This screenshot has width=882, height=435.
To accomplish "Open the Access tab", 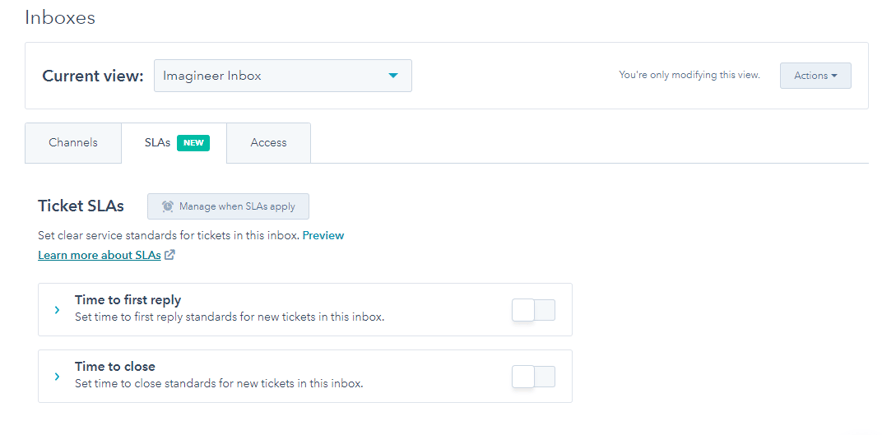I will [268, 143].
